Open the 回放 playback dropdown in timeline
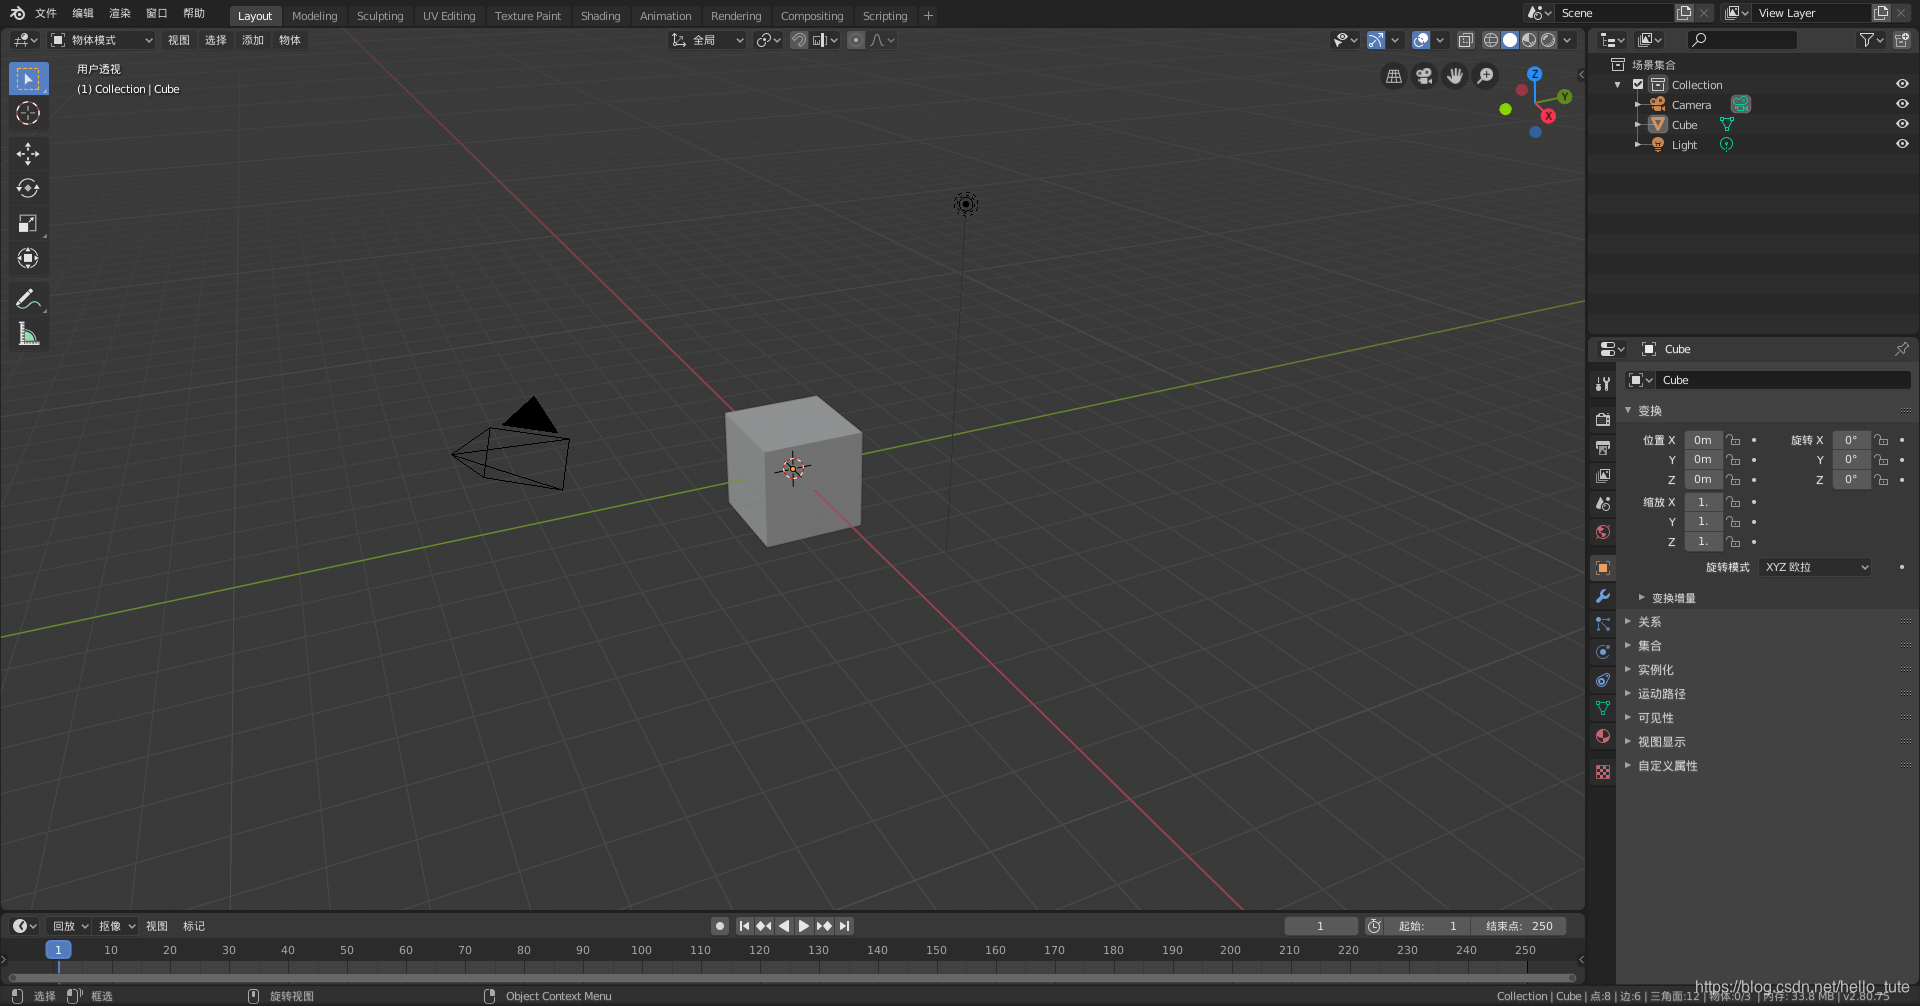The width and height of the screenshot is (1920, 1006). [70, 926]
